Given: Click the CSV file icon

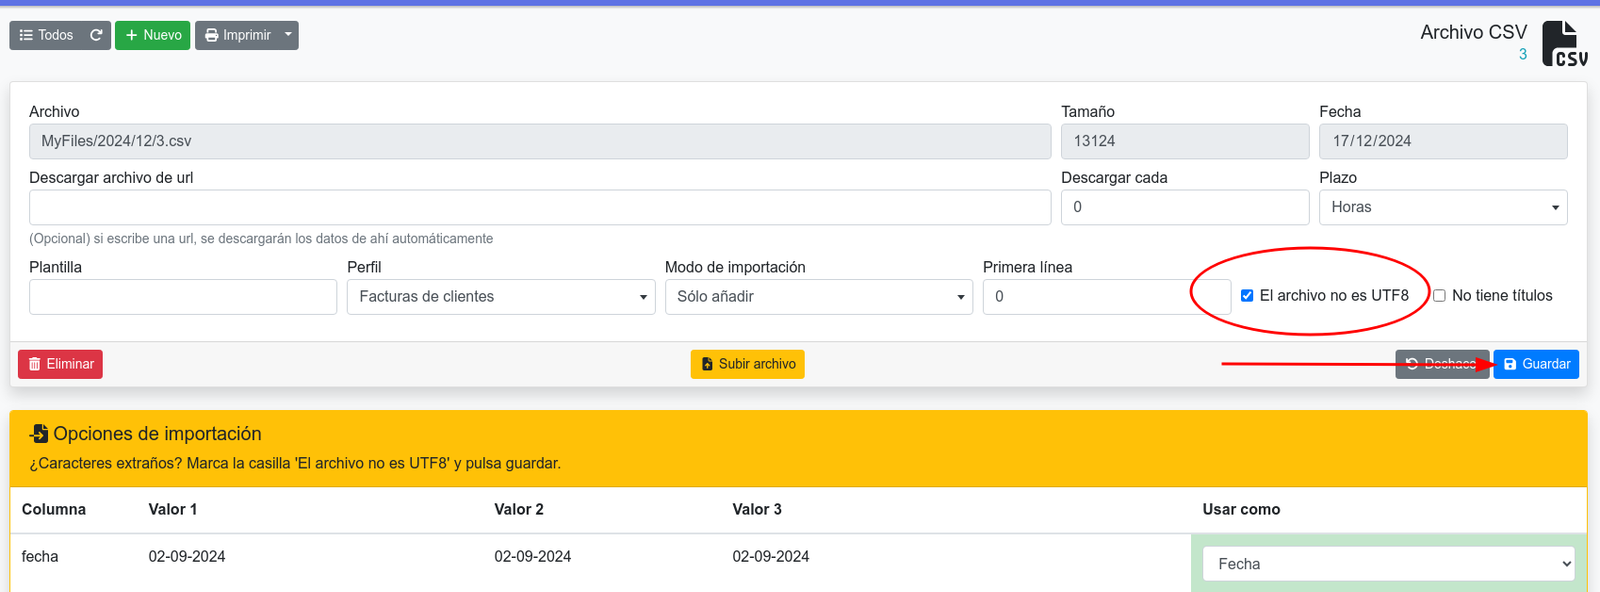Looking at the screenshot, I should point(1564,44).
